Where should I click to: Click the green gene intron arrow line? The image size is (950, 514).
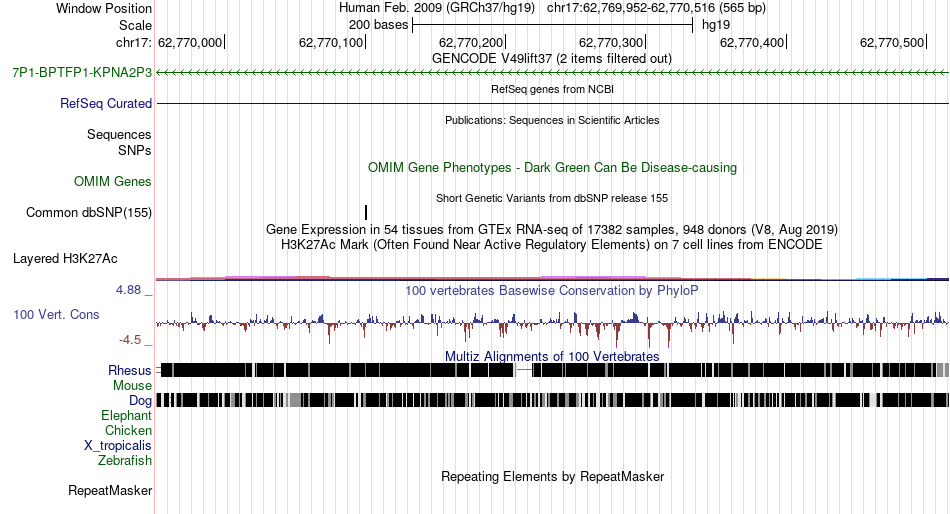point(552,73)
